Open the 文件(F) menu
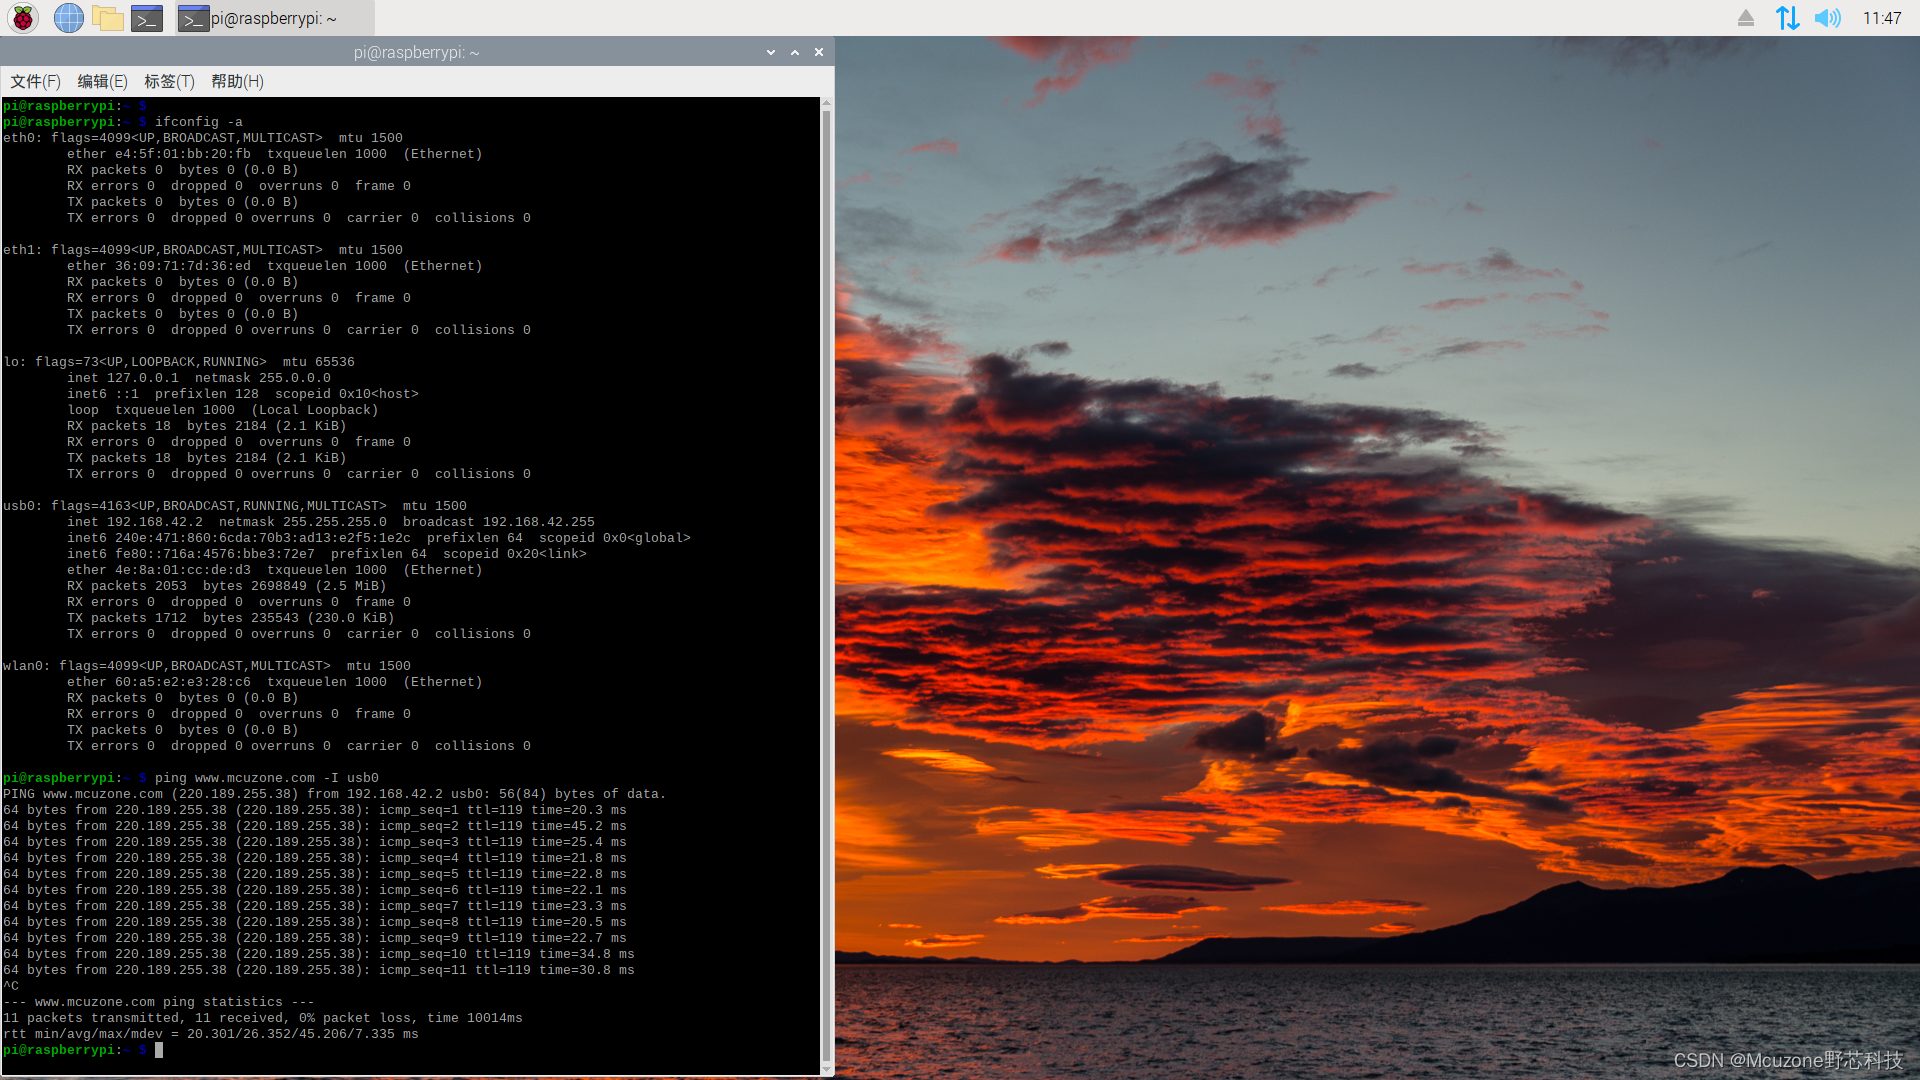The image size is (1920, 1080). [35, 81]
